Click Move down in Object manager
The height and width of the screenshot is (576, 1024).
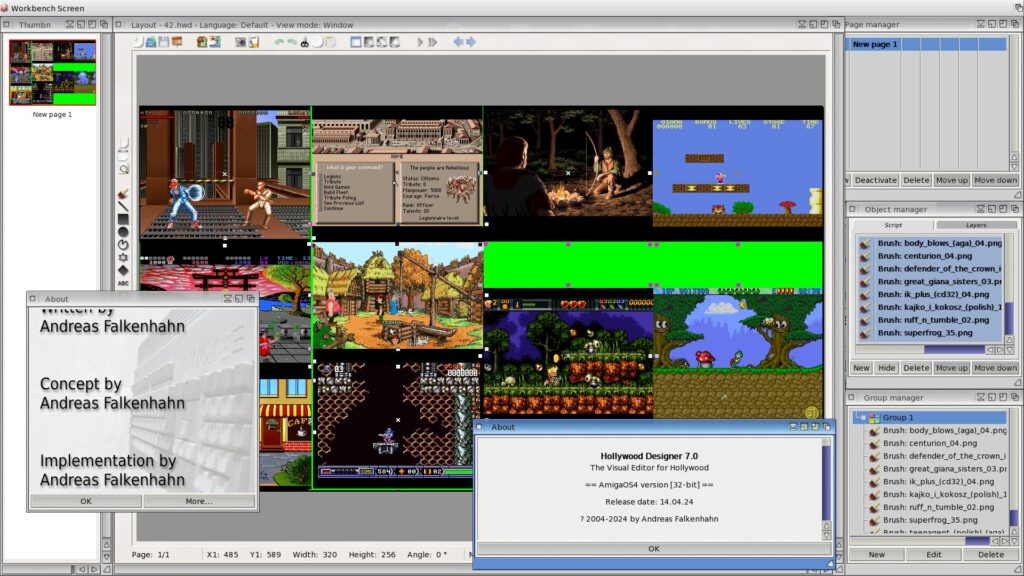pyautogui.click(x=995, y=368)
